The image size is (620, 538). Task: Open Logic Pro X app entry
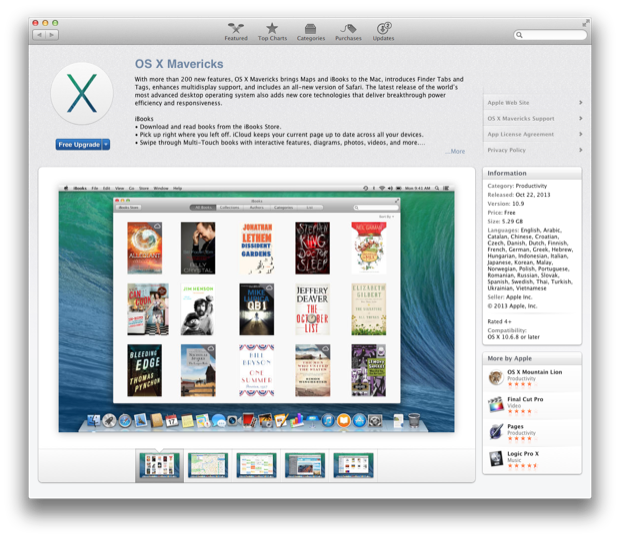[x=532, y=460]
